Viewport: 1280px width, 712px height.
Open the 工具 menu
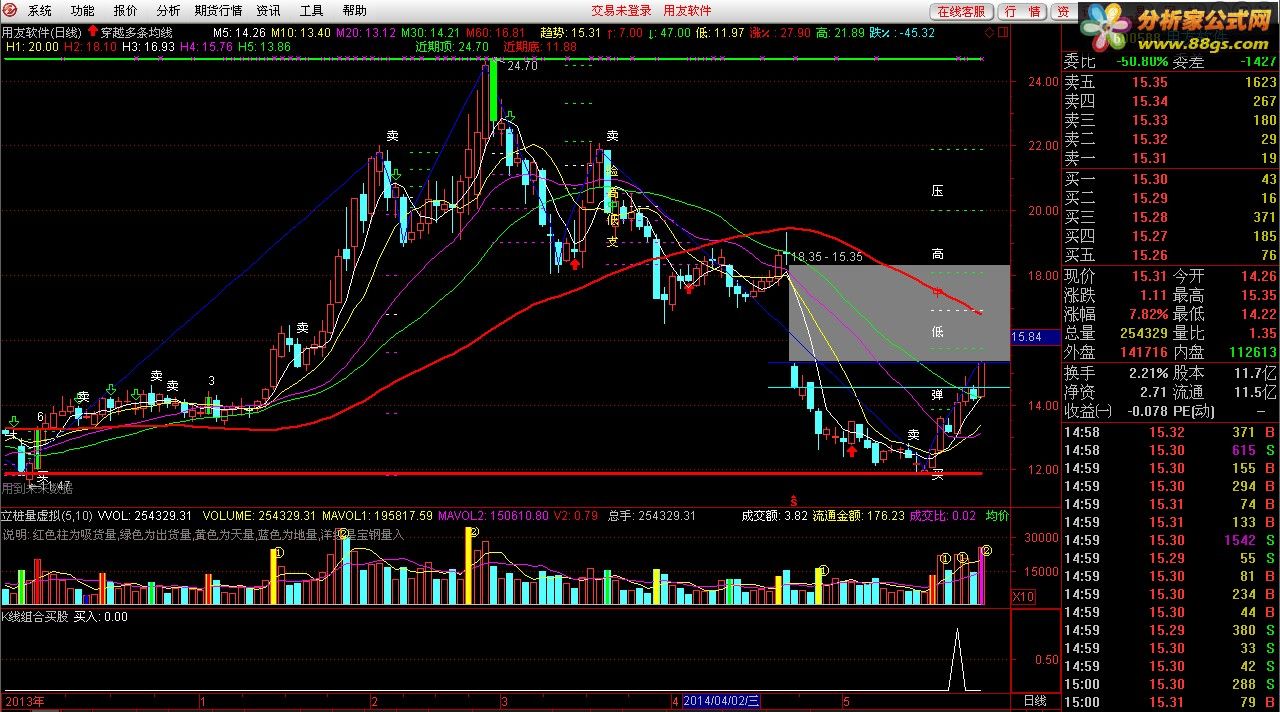point(312,11)
